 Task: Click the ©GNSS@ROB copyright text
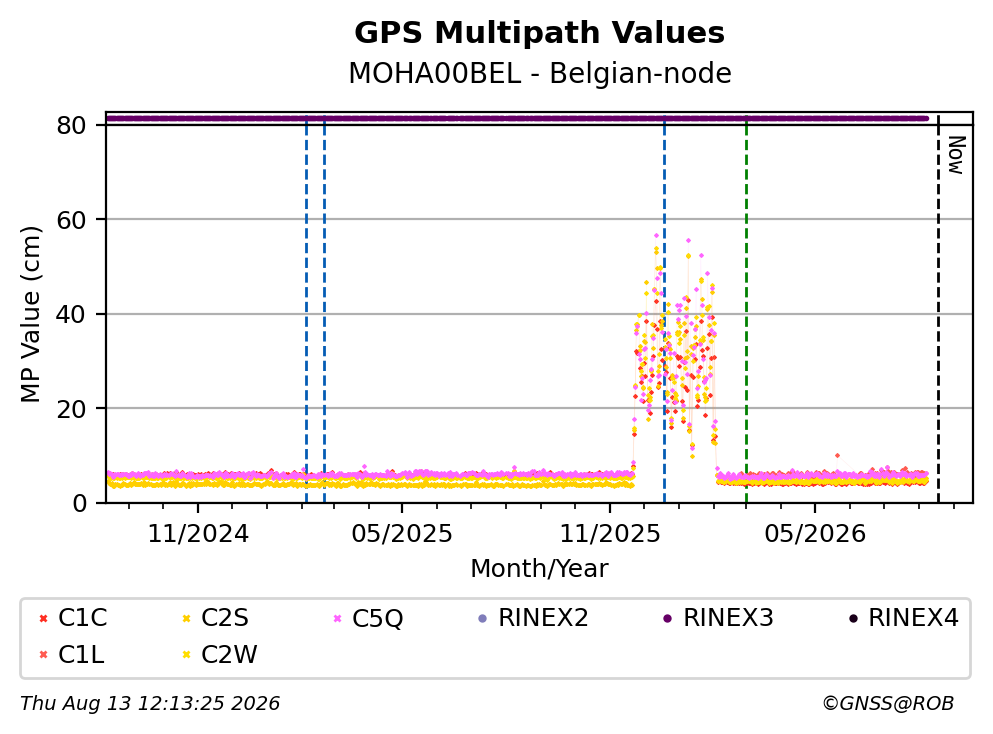[888, 703]
